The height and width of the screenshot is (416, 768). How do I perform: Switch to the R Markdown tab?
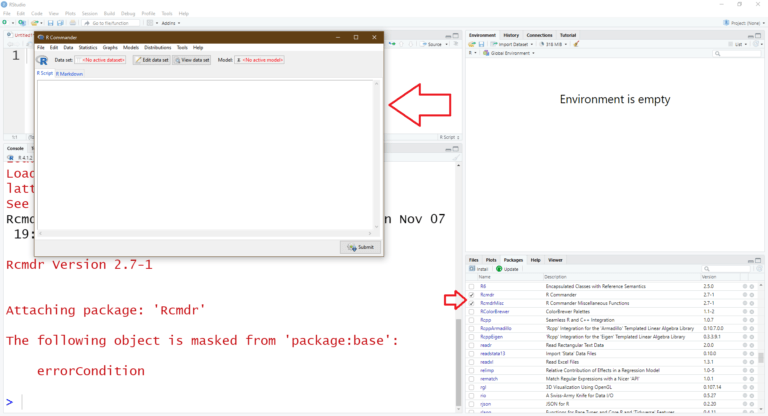point(70,73)
